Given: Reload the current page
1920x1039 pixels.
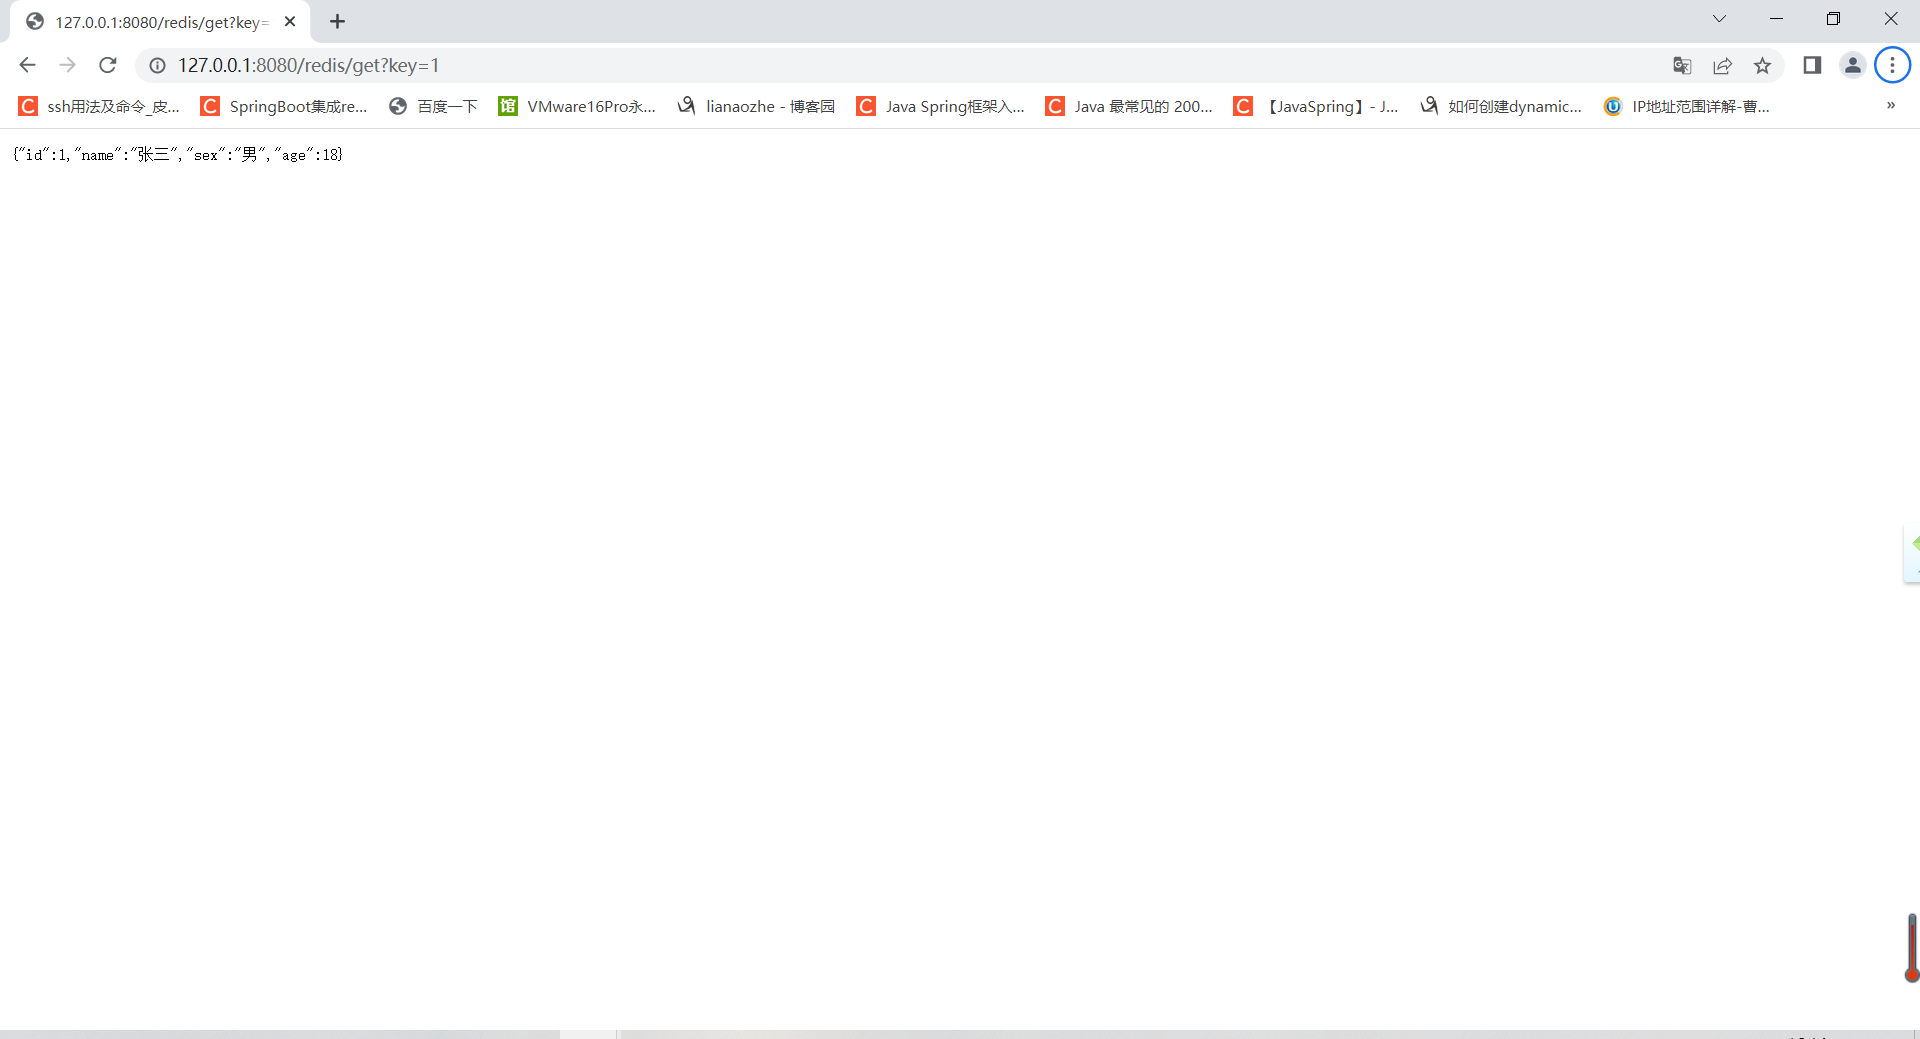Looking at the screenshot, I should click(107, 65).
